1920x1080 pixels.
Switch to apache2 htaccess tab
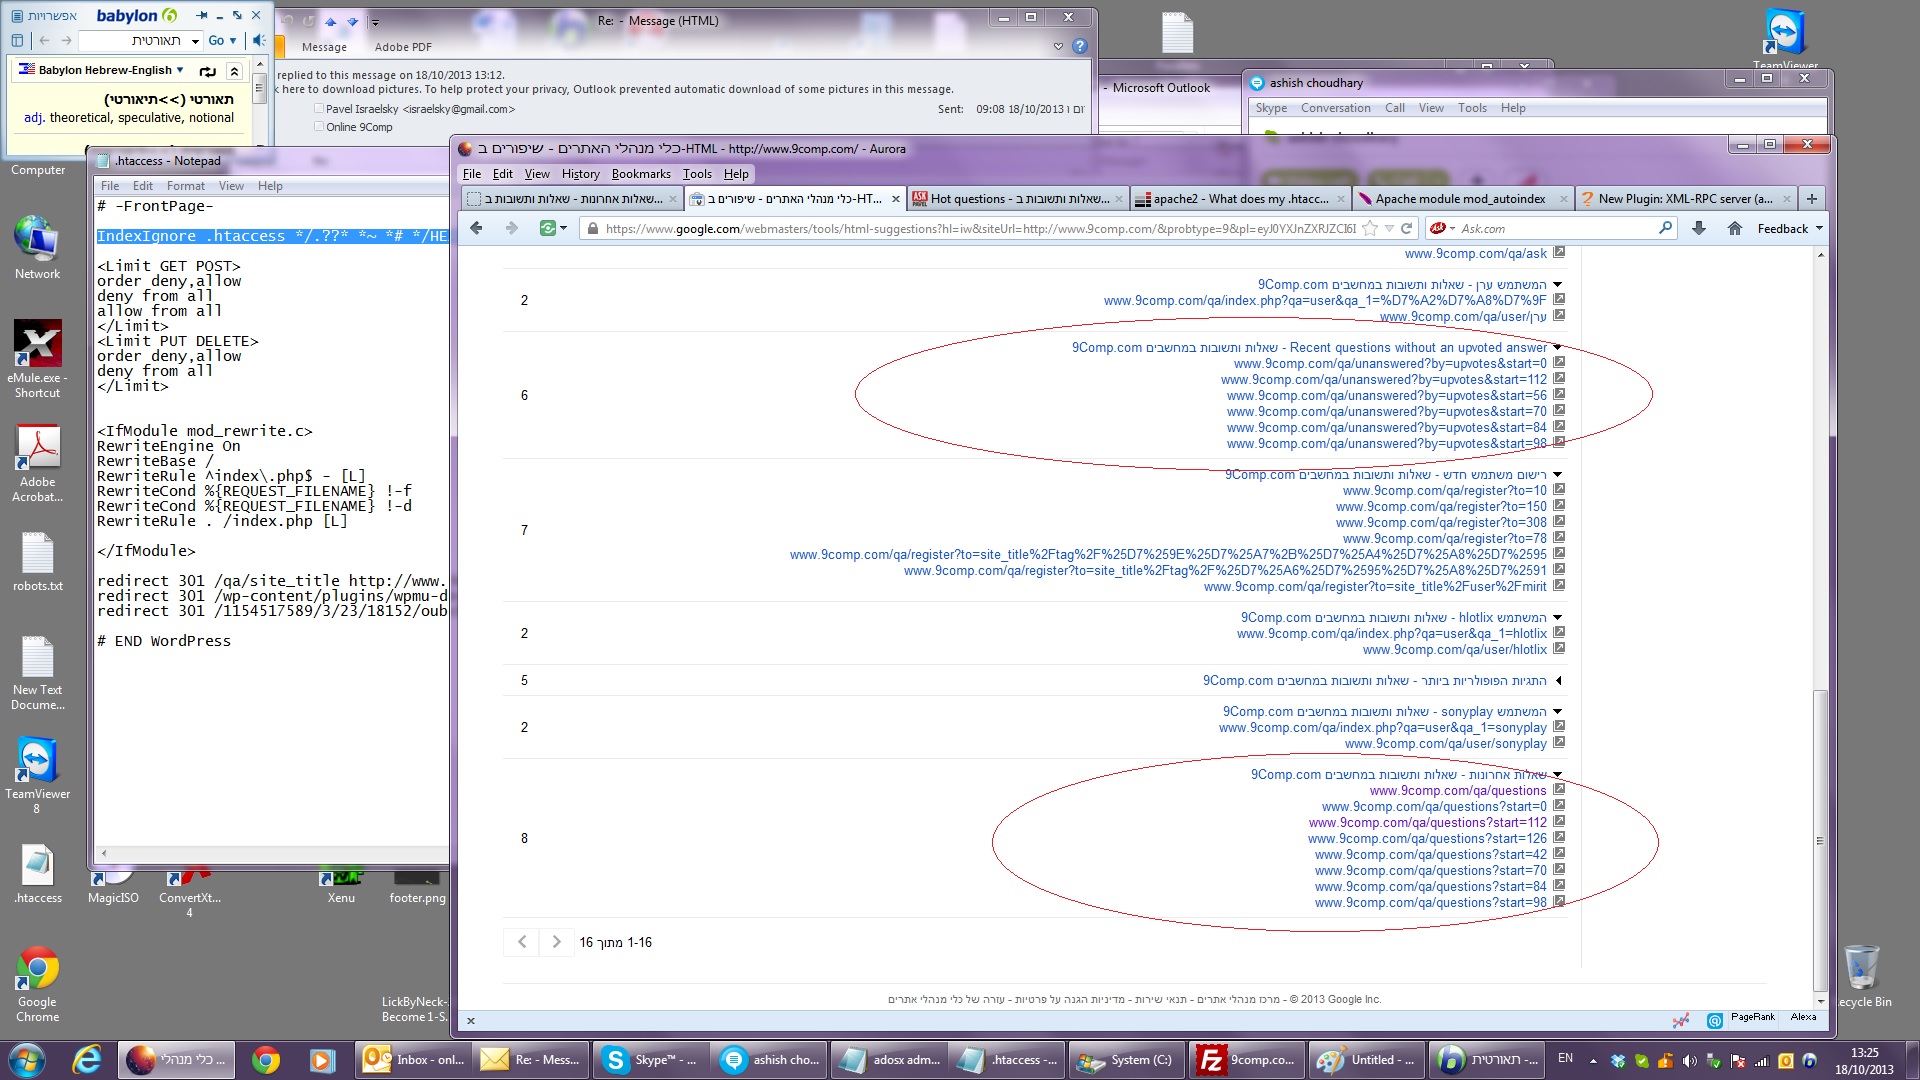tap(1240, 199)
